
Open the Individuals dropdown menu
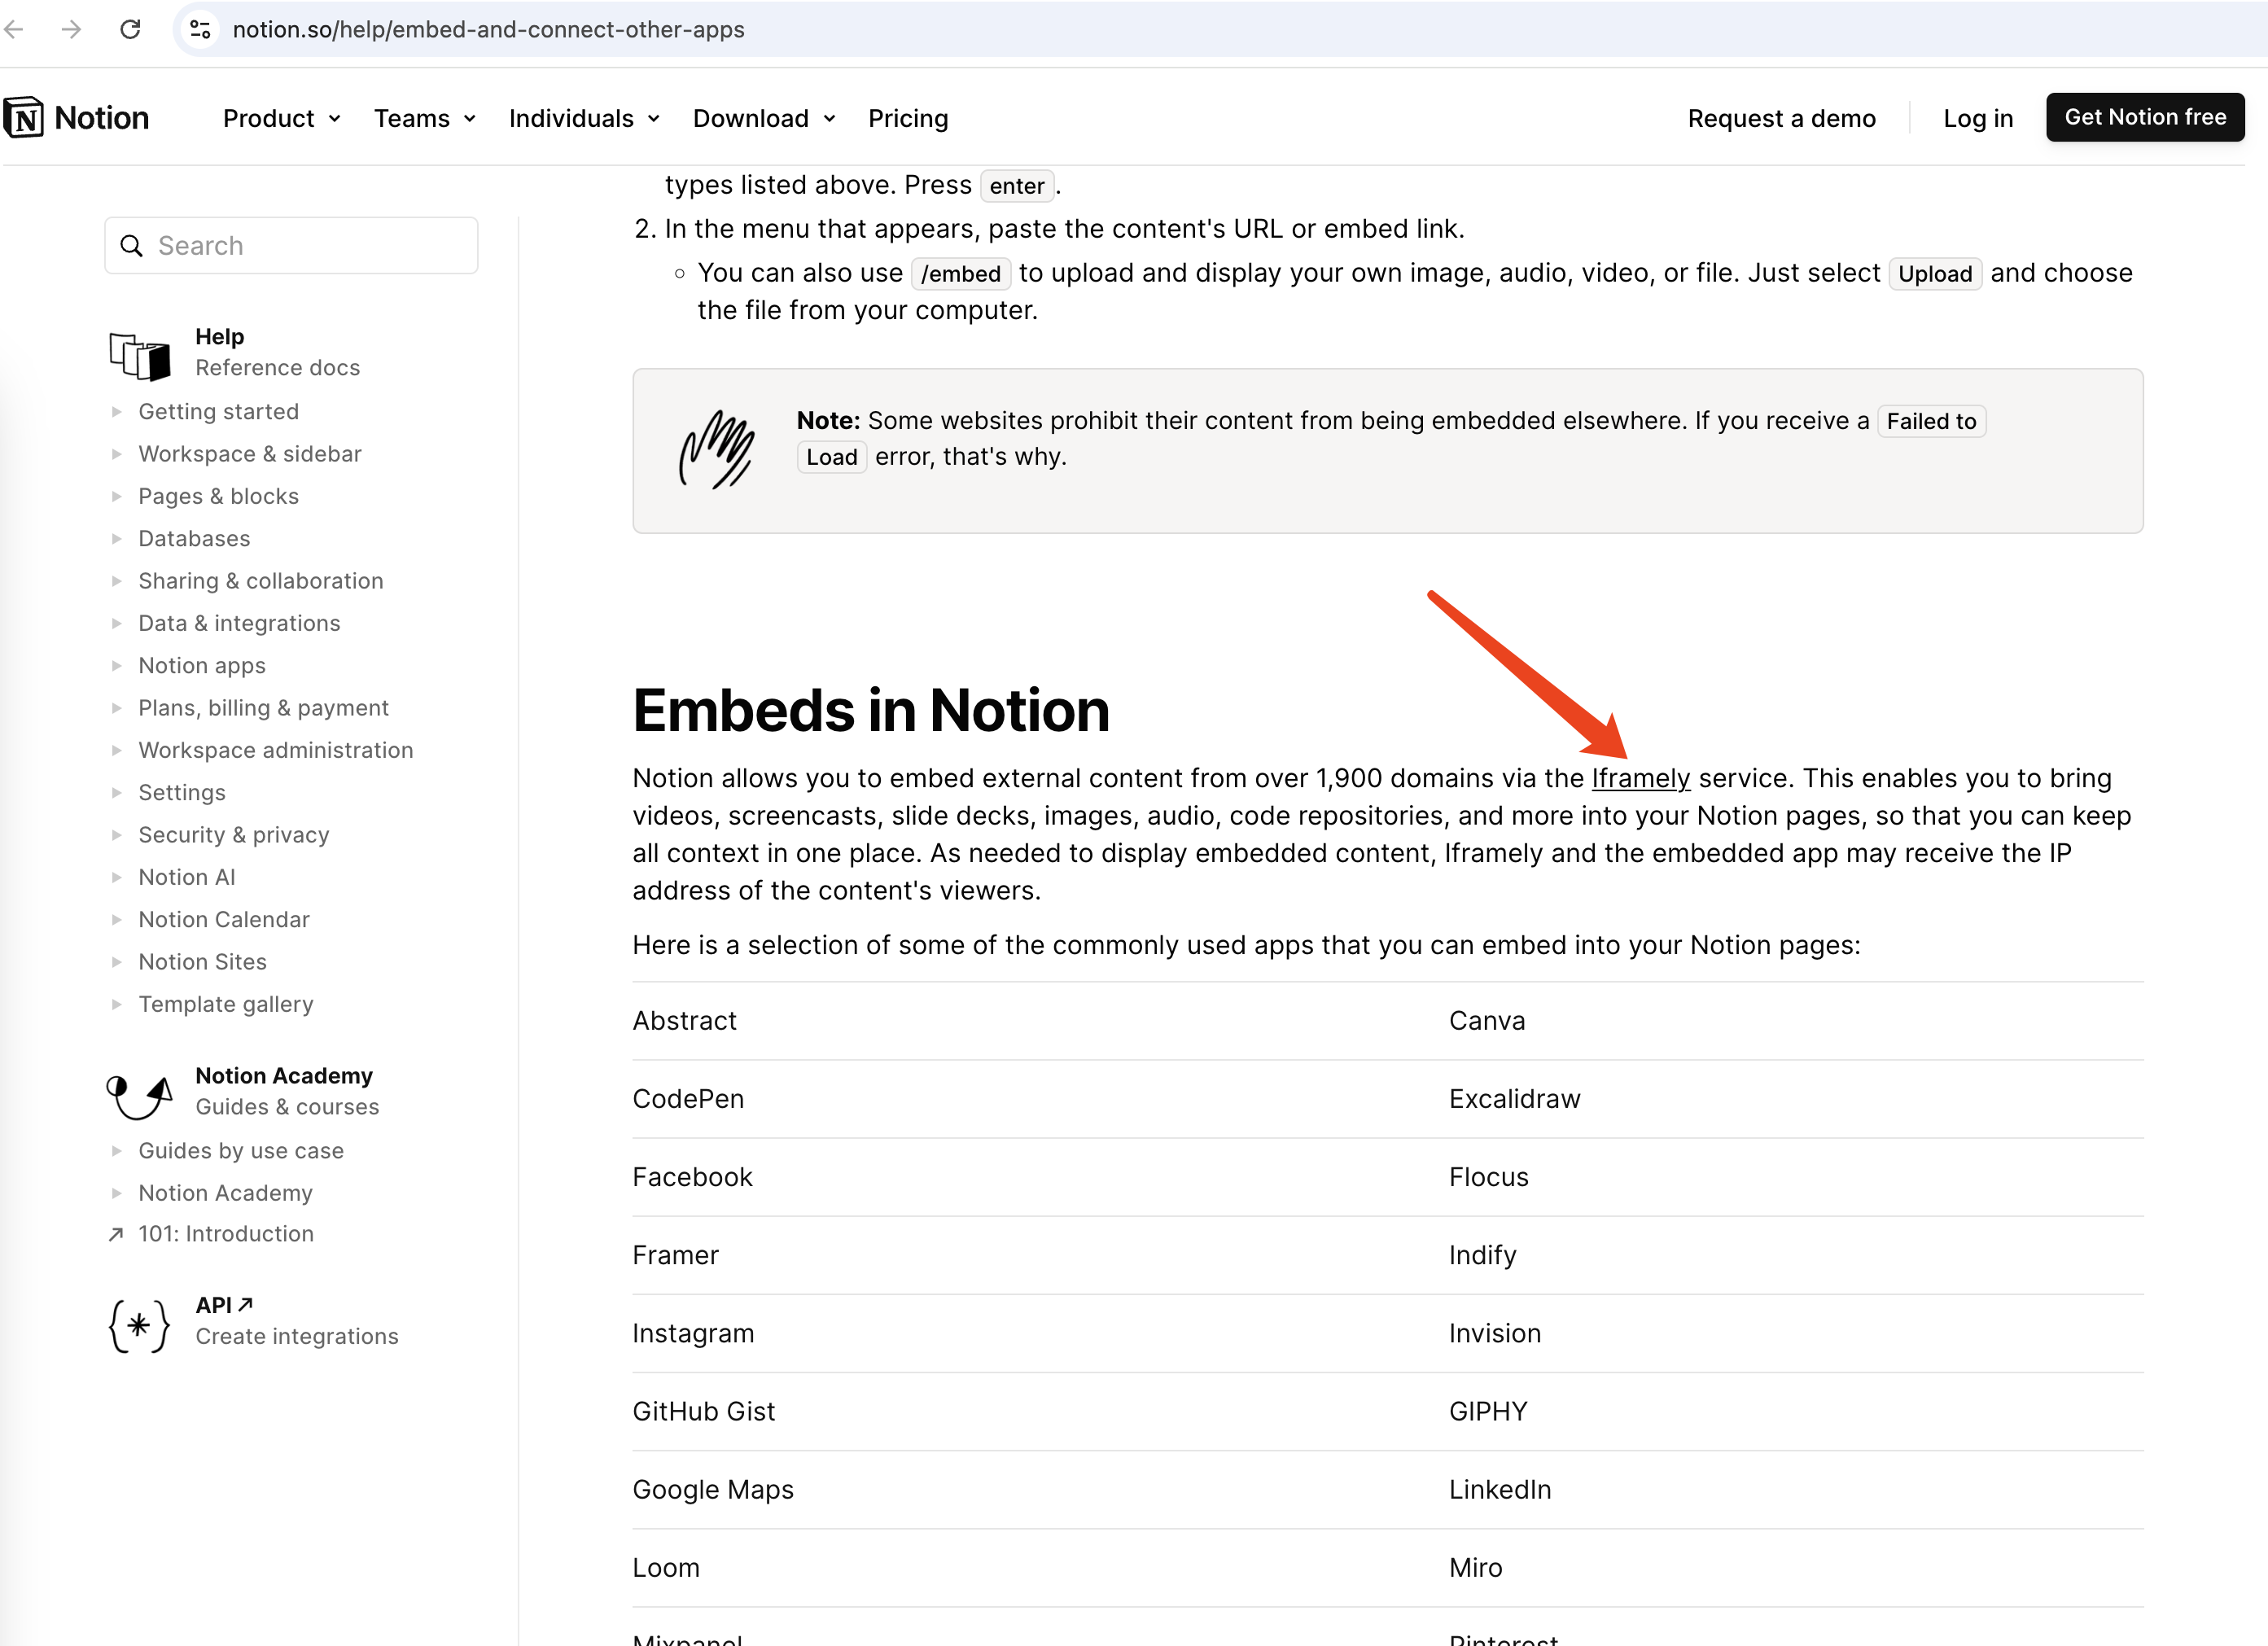tap(584, 118)
